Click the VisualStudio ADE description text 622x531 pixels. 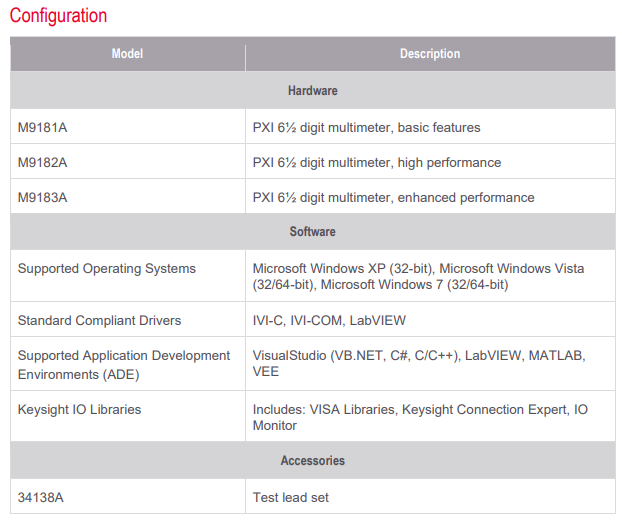pos(419,363)
